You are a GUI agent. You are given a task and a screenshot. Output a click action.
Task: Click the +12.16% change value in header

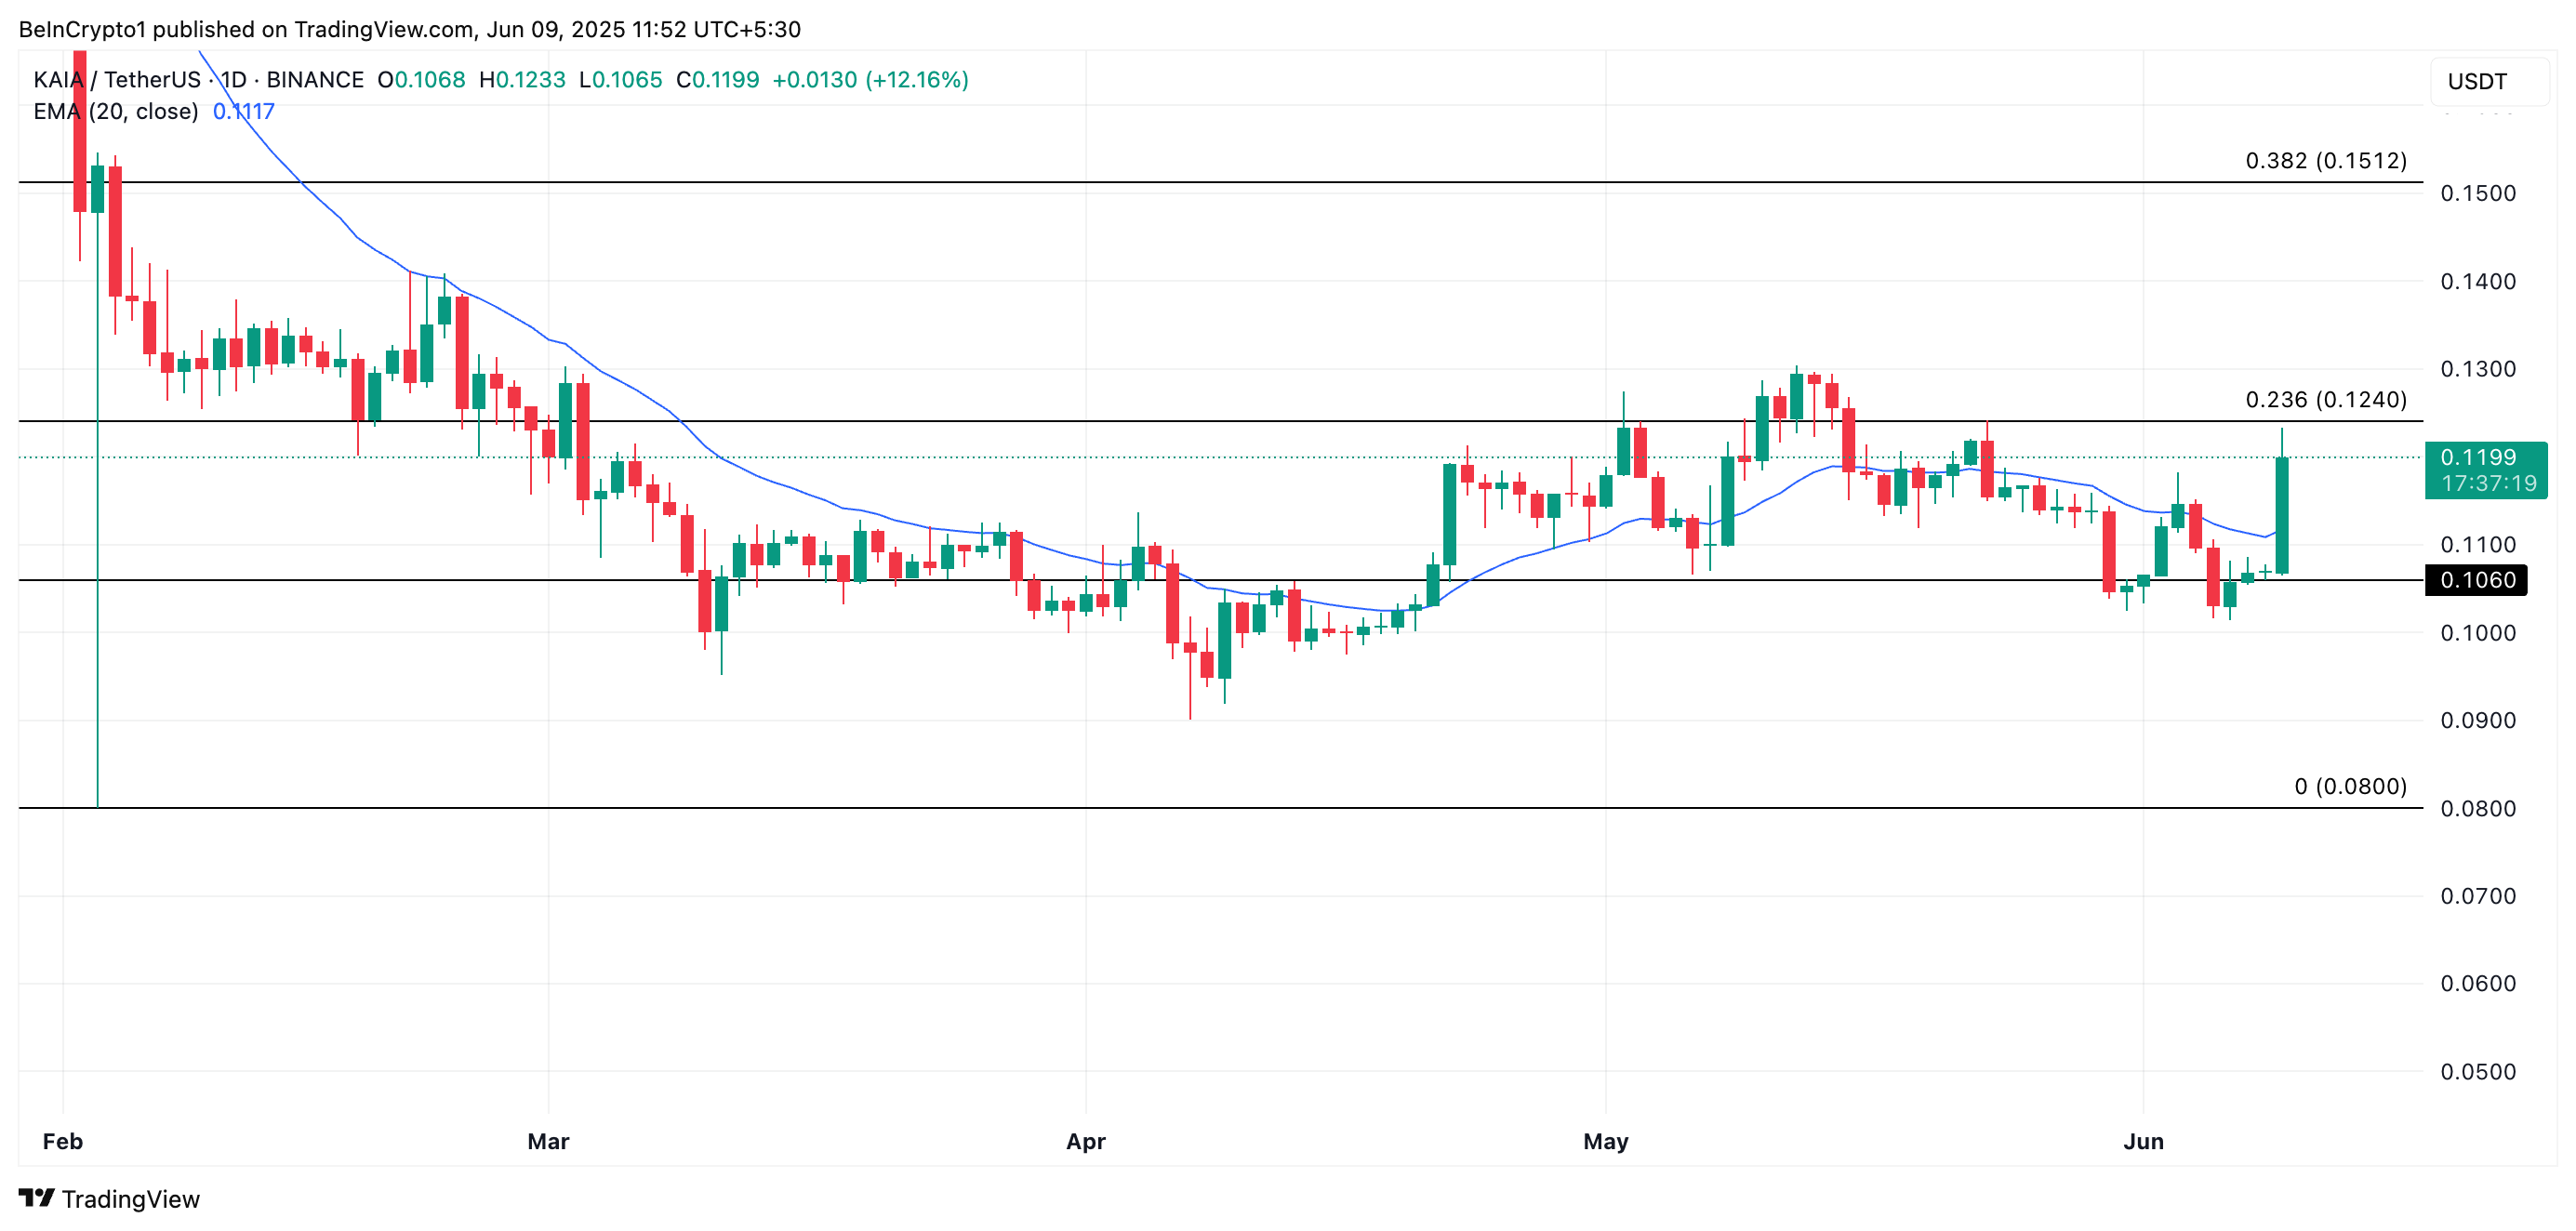click(916, 79)
